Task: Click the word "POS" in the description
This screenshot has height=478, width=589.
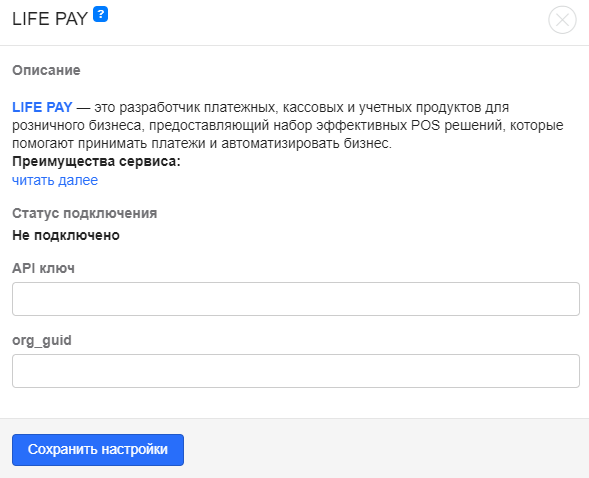Action: (x=425, y=125)
